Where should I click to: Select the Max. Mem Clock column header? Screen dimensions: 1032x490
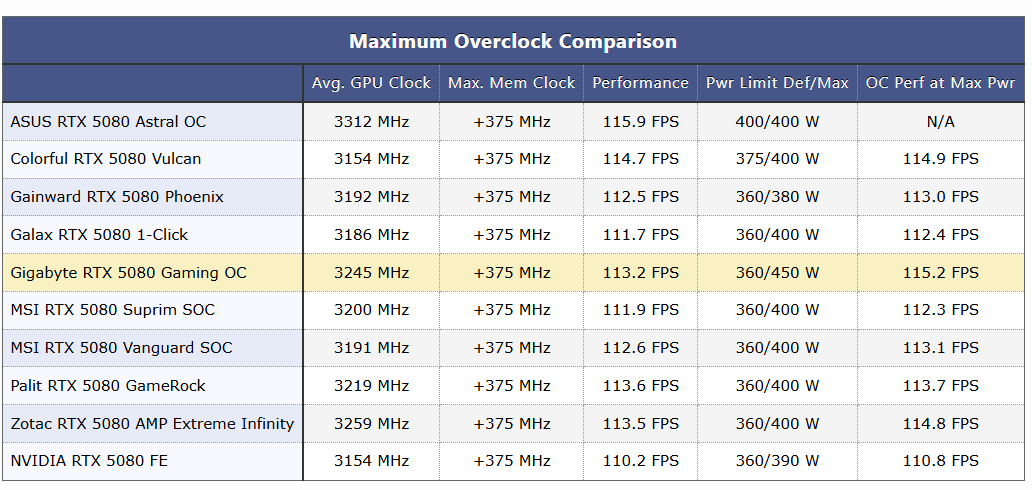511,83
